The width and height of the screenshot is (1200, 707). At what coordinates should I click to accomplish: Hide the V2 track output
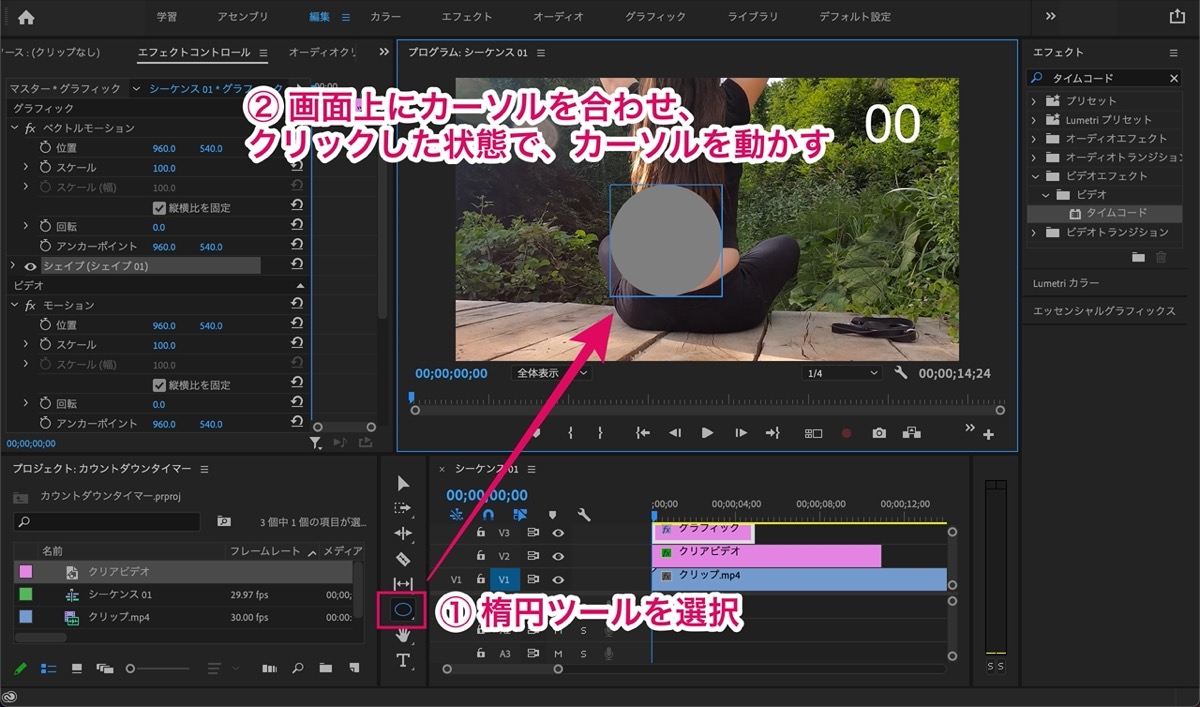558,556
